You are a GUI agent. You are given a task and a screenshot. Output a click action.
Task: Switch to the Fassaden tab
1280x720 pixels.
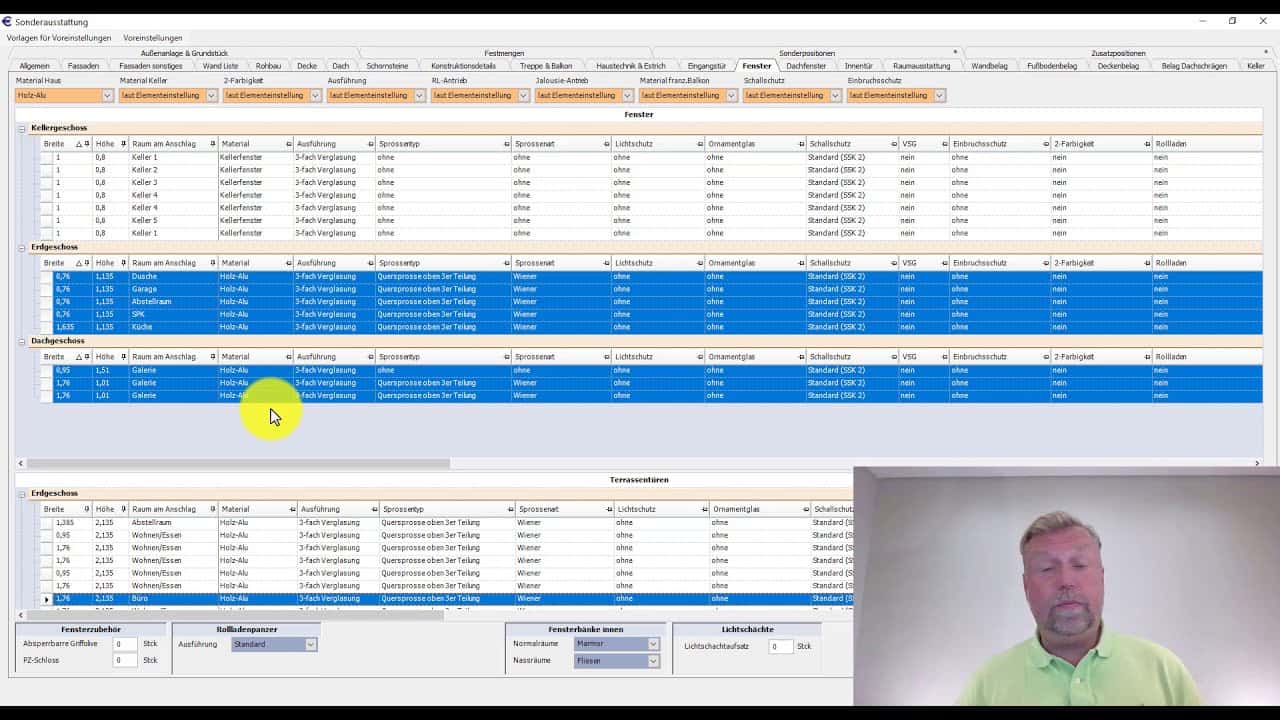click(84, 66)
